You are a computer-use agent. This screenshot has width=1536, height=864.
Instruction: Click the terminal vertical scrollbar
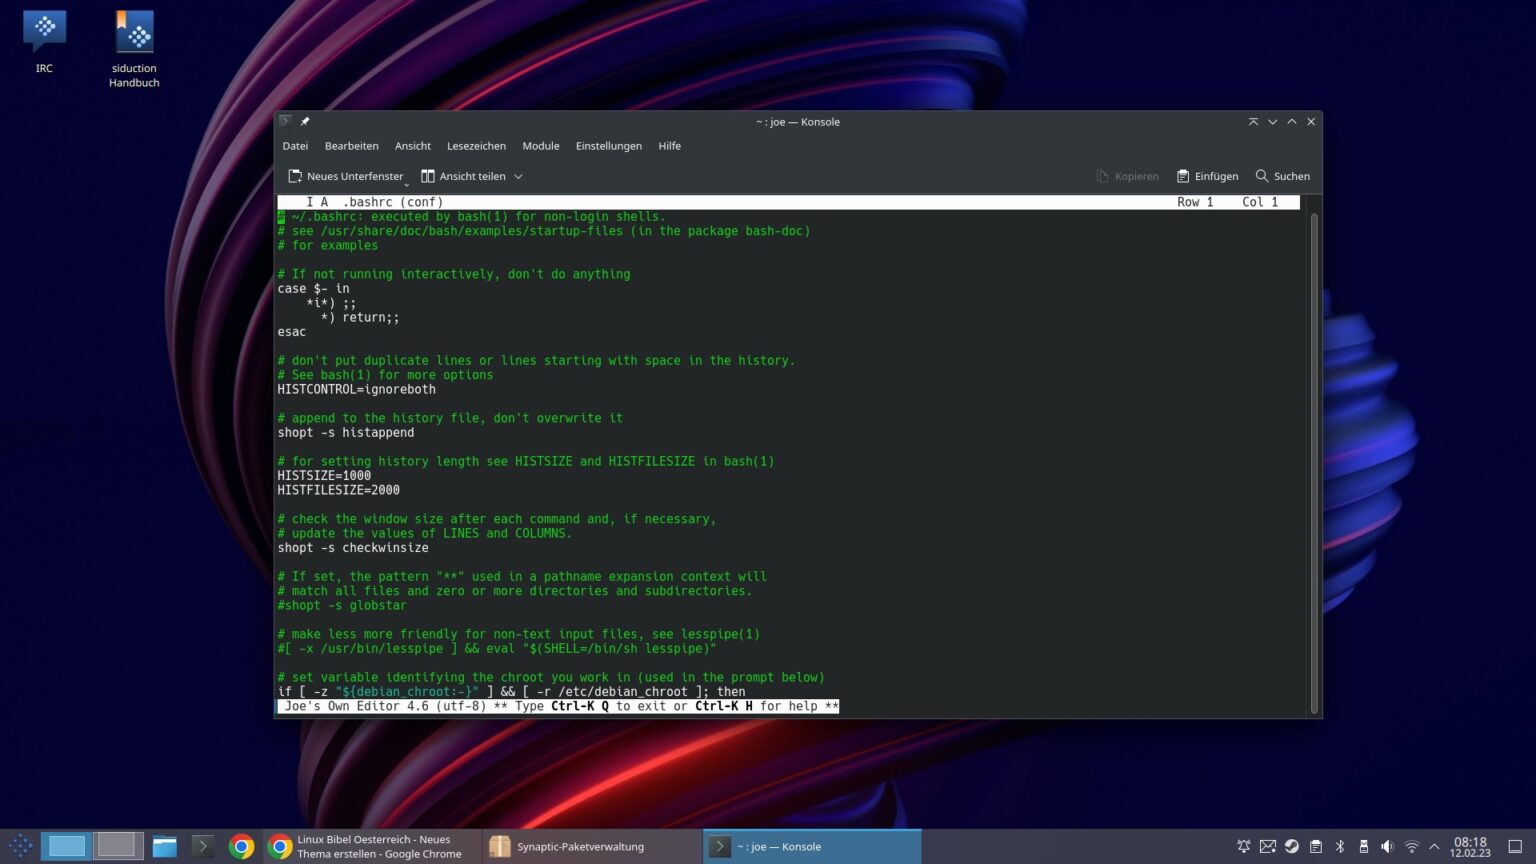(1314, 462)
